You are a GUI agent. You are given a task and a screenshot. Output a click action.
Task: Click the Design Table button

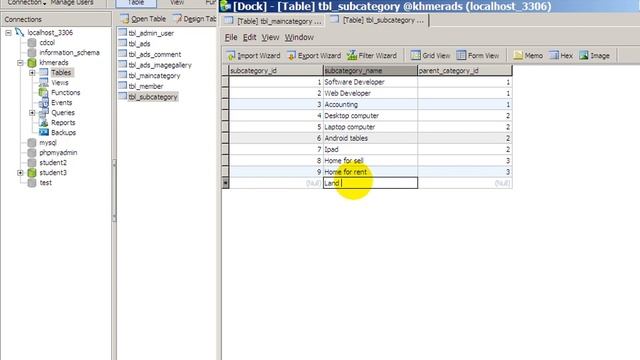coord(194,19)
